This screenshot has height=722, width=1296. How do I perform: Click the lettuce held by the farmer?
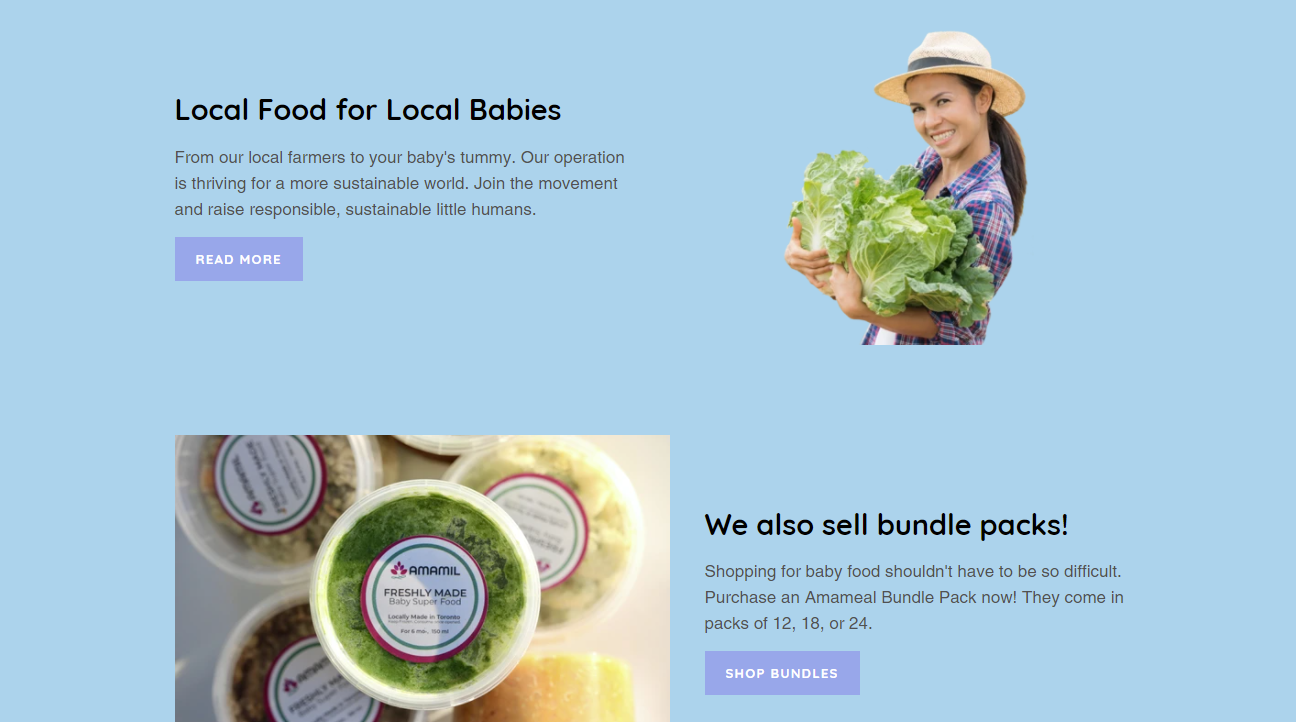(x=890, y=235)
